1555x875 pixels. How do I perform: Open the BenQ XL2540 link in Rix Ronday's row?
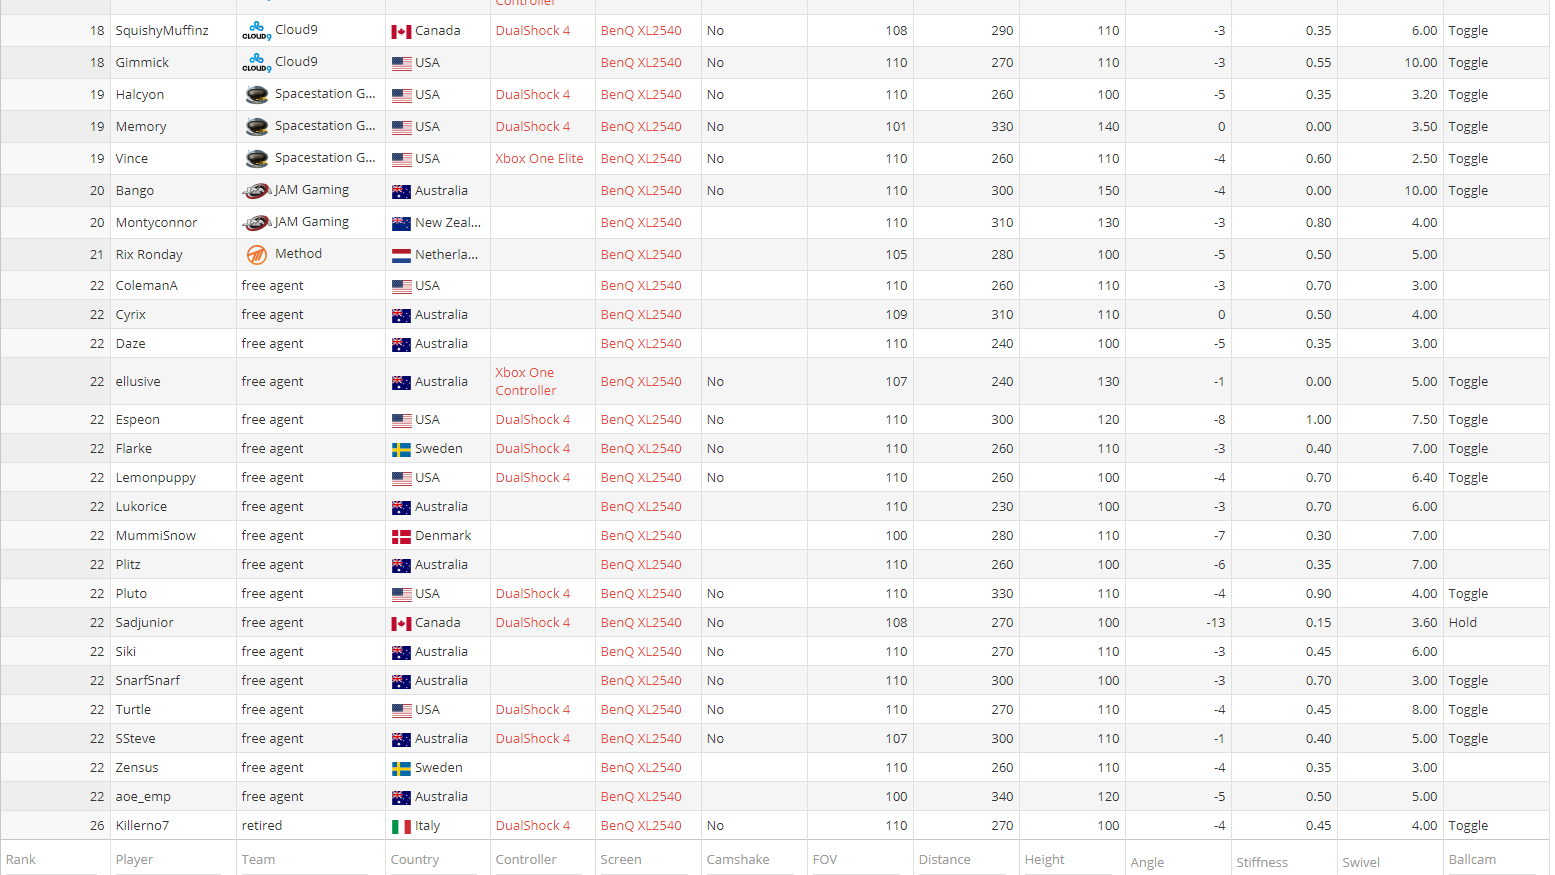click(x=641, y=255)
